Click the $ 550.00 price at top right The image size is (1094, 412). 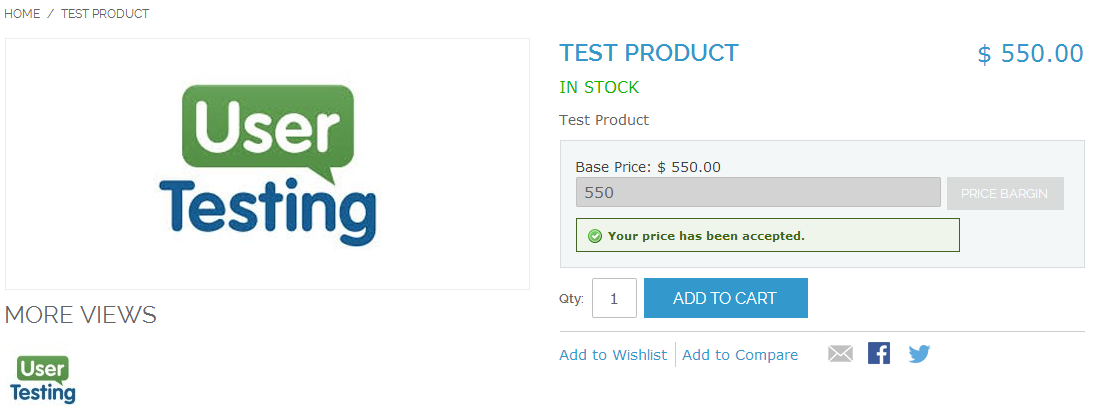pos(1030,54)
